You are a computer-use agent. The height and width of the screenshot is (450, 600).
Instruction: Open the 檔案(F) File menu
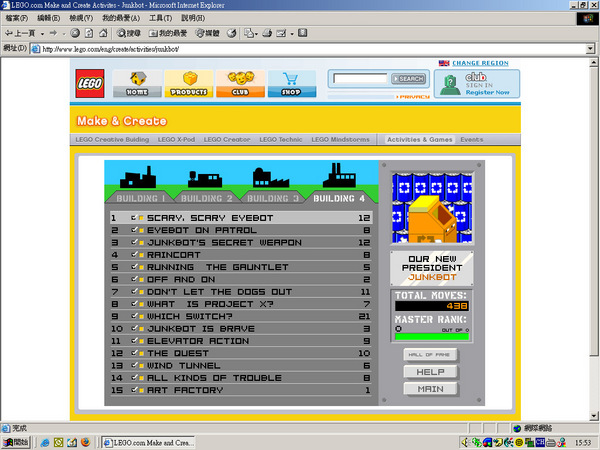coord(16,18)
